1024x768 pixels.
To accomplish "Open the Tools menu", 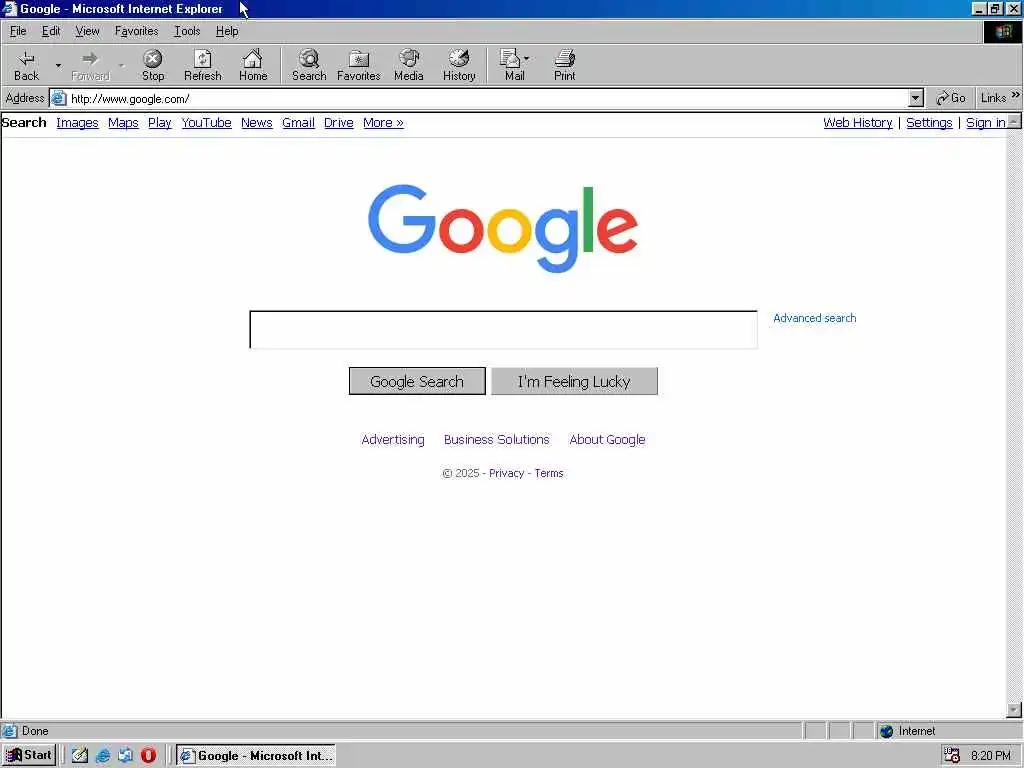I will click(187, 31).
